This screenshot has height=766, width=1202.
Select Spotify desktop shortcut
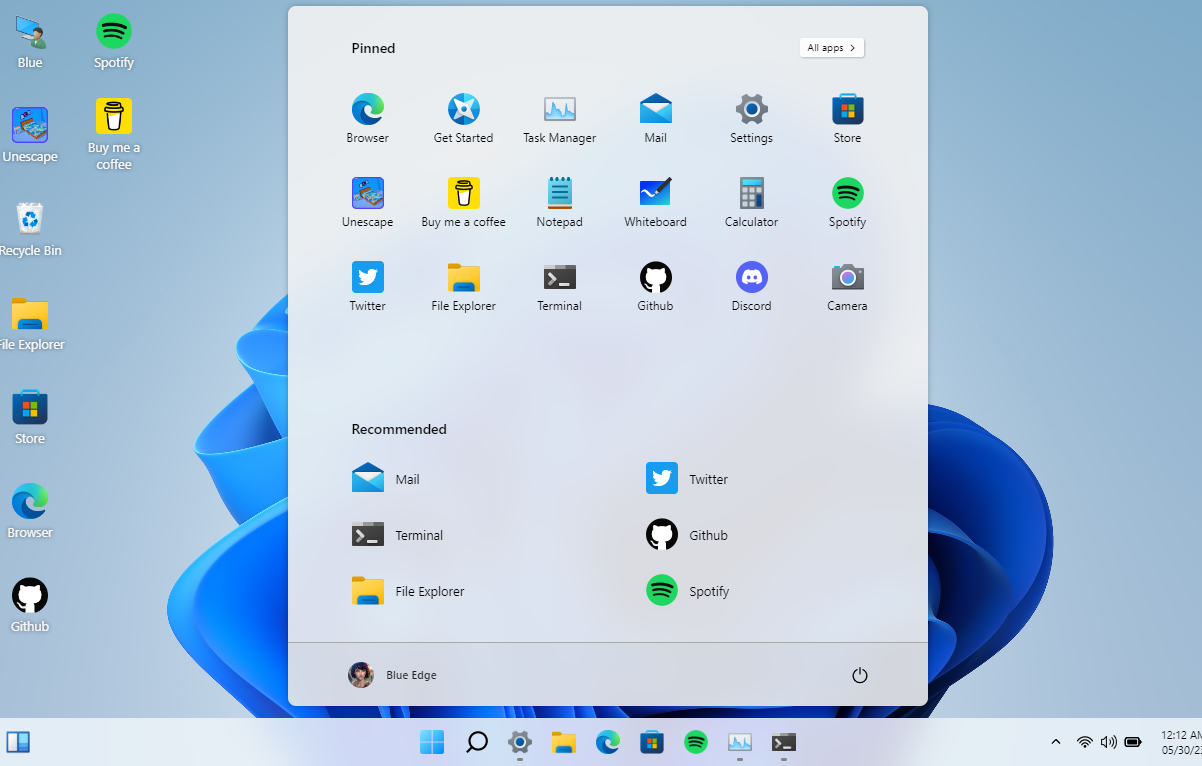(114, 42)
